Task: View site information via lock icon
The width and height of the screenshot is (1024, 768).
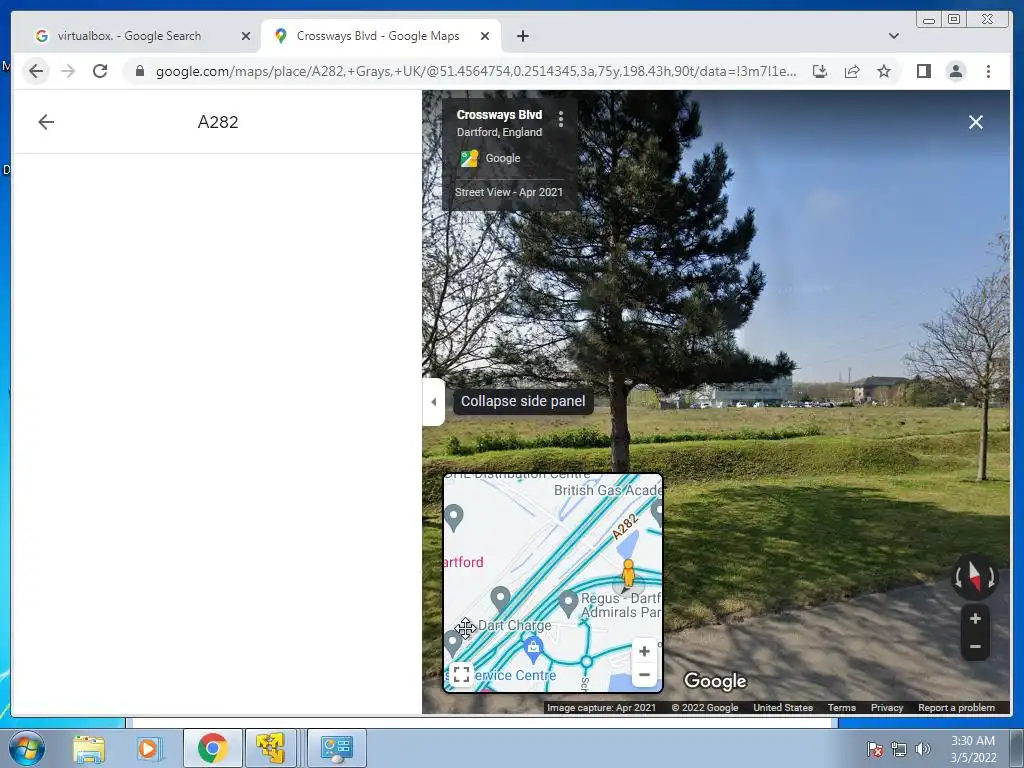Action: coord(139,71)
